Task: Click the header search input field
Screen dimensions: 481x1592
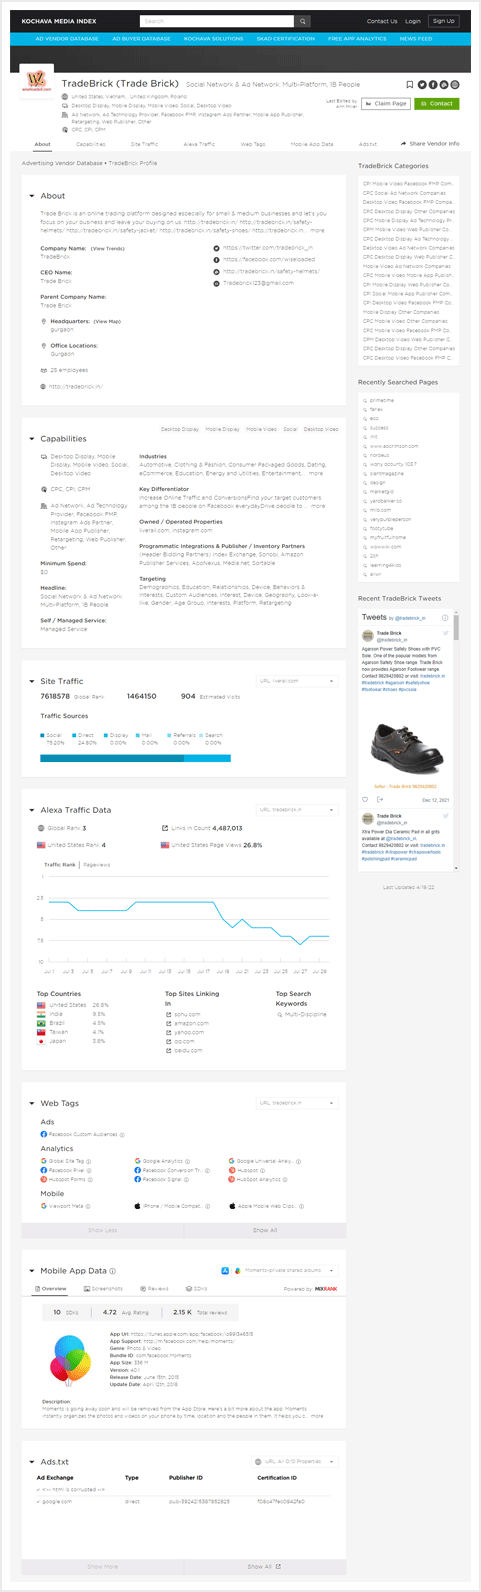Action: 218,21
